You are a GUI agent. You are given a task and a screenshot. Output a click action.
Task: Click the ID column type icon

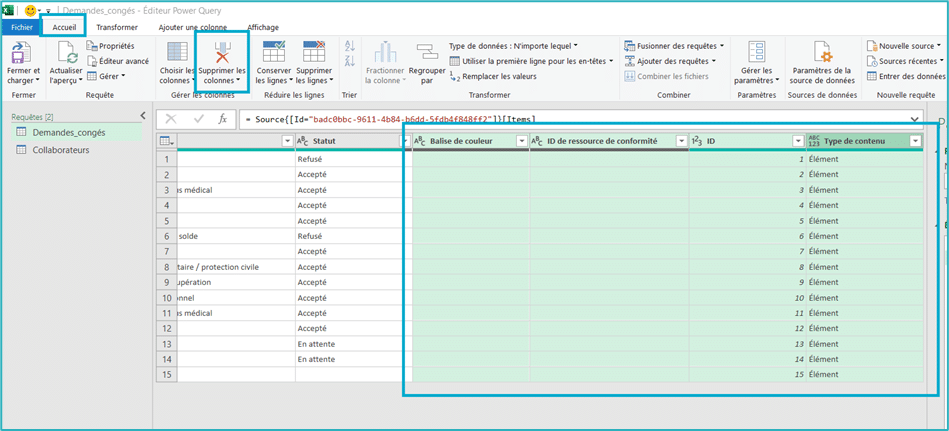point(697,141)
